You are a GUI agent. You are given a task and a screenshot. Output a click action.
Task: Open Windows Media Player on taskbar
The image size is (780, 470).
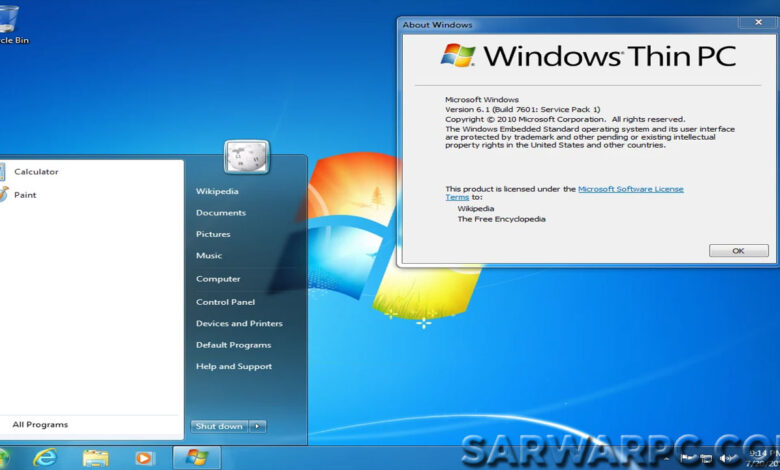point(145,458)
